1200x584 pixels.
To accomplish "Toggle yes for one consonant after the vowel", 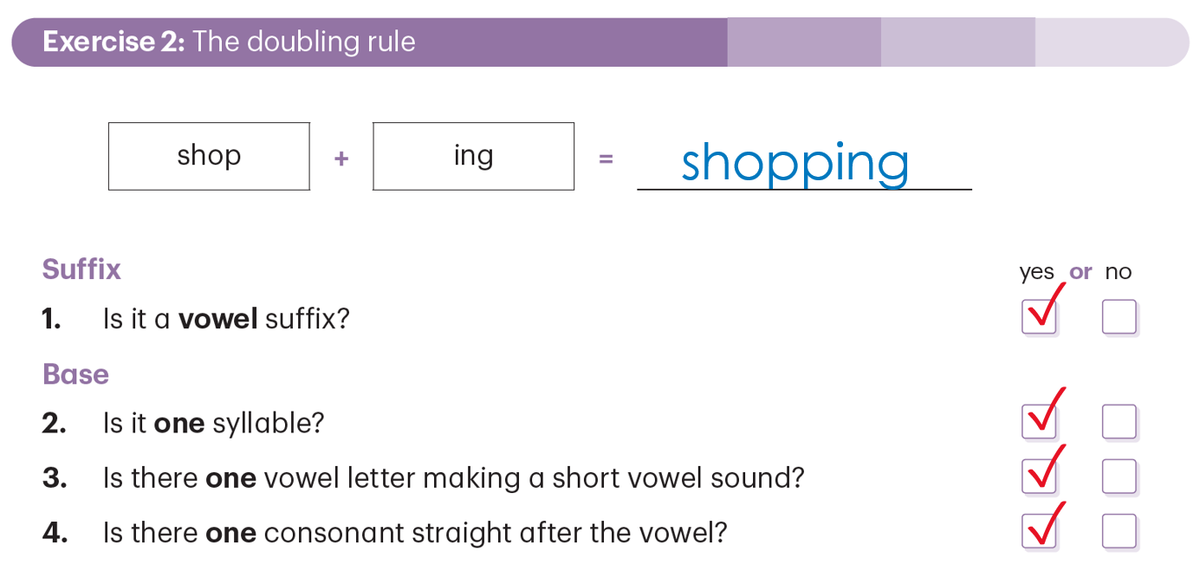I will pos(1038,531).
